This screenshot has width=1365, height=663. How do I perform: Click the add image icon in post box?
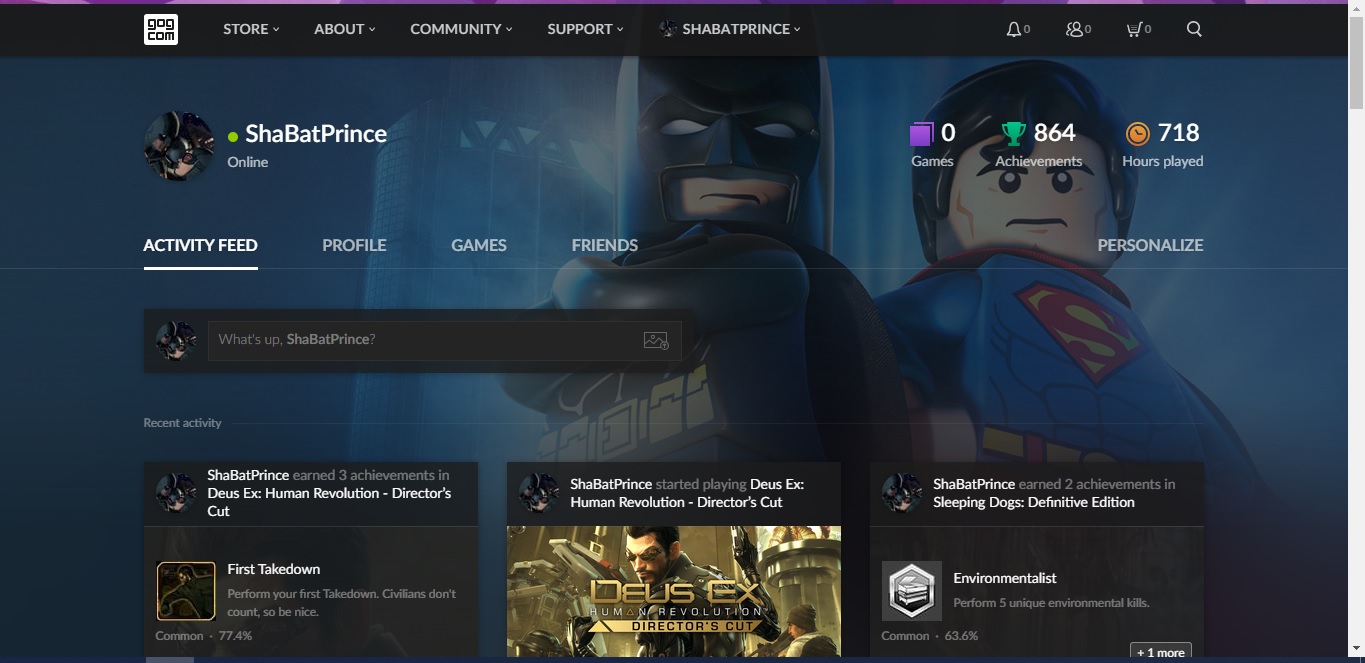point(656,340)
